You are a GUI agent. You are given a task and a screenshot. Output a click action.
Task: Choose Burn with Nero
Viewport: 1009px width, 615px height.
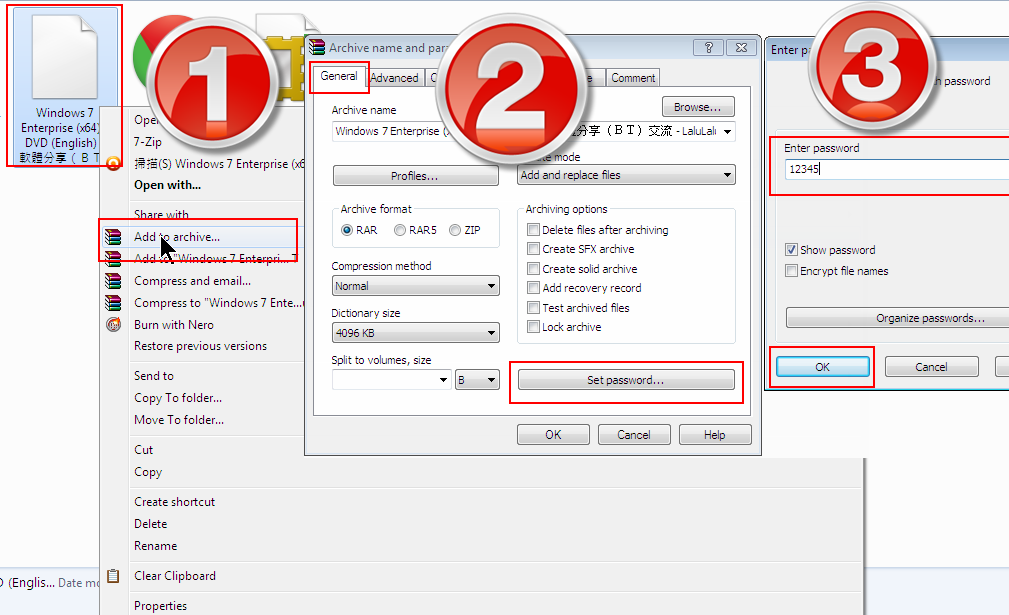[174, 325]
